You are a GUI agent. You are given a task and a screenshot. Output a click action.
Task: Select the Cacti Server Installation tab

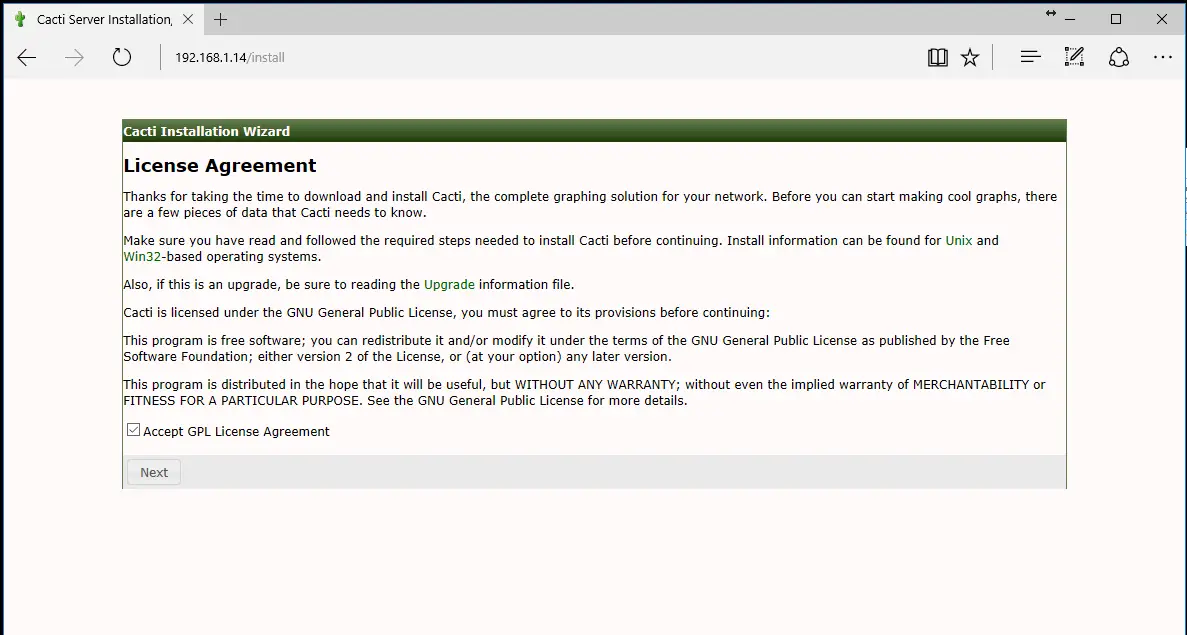pos(104,20)
